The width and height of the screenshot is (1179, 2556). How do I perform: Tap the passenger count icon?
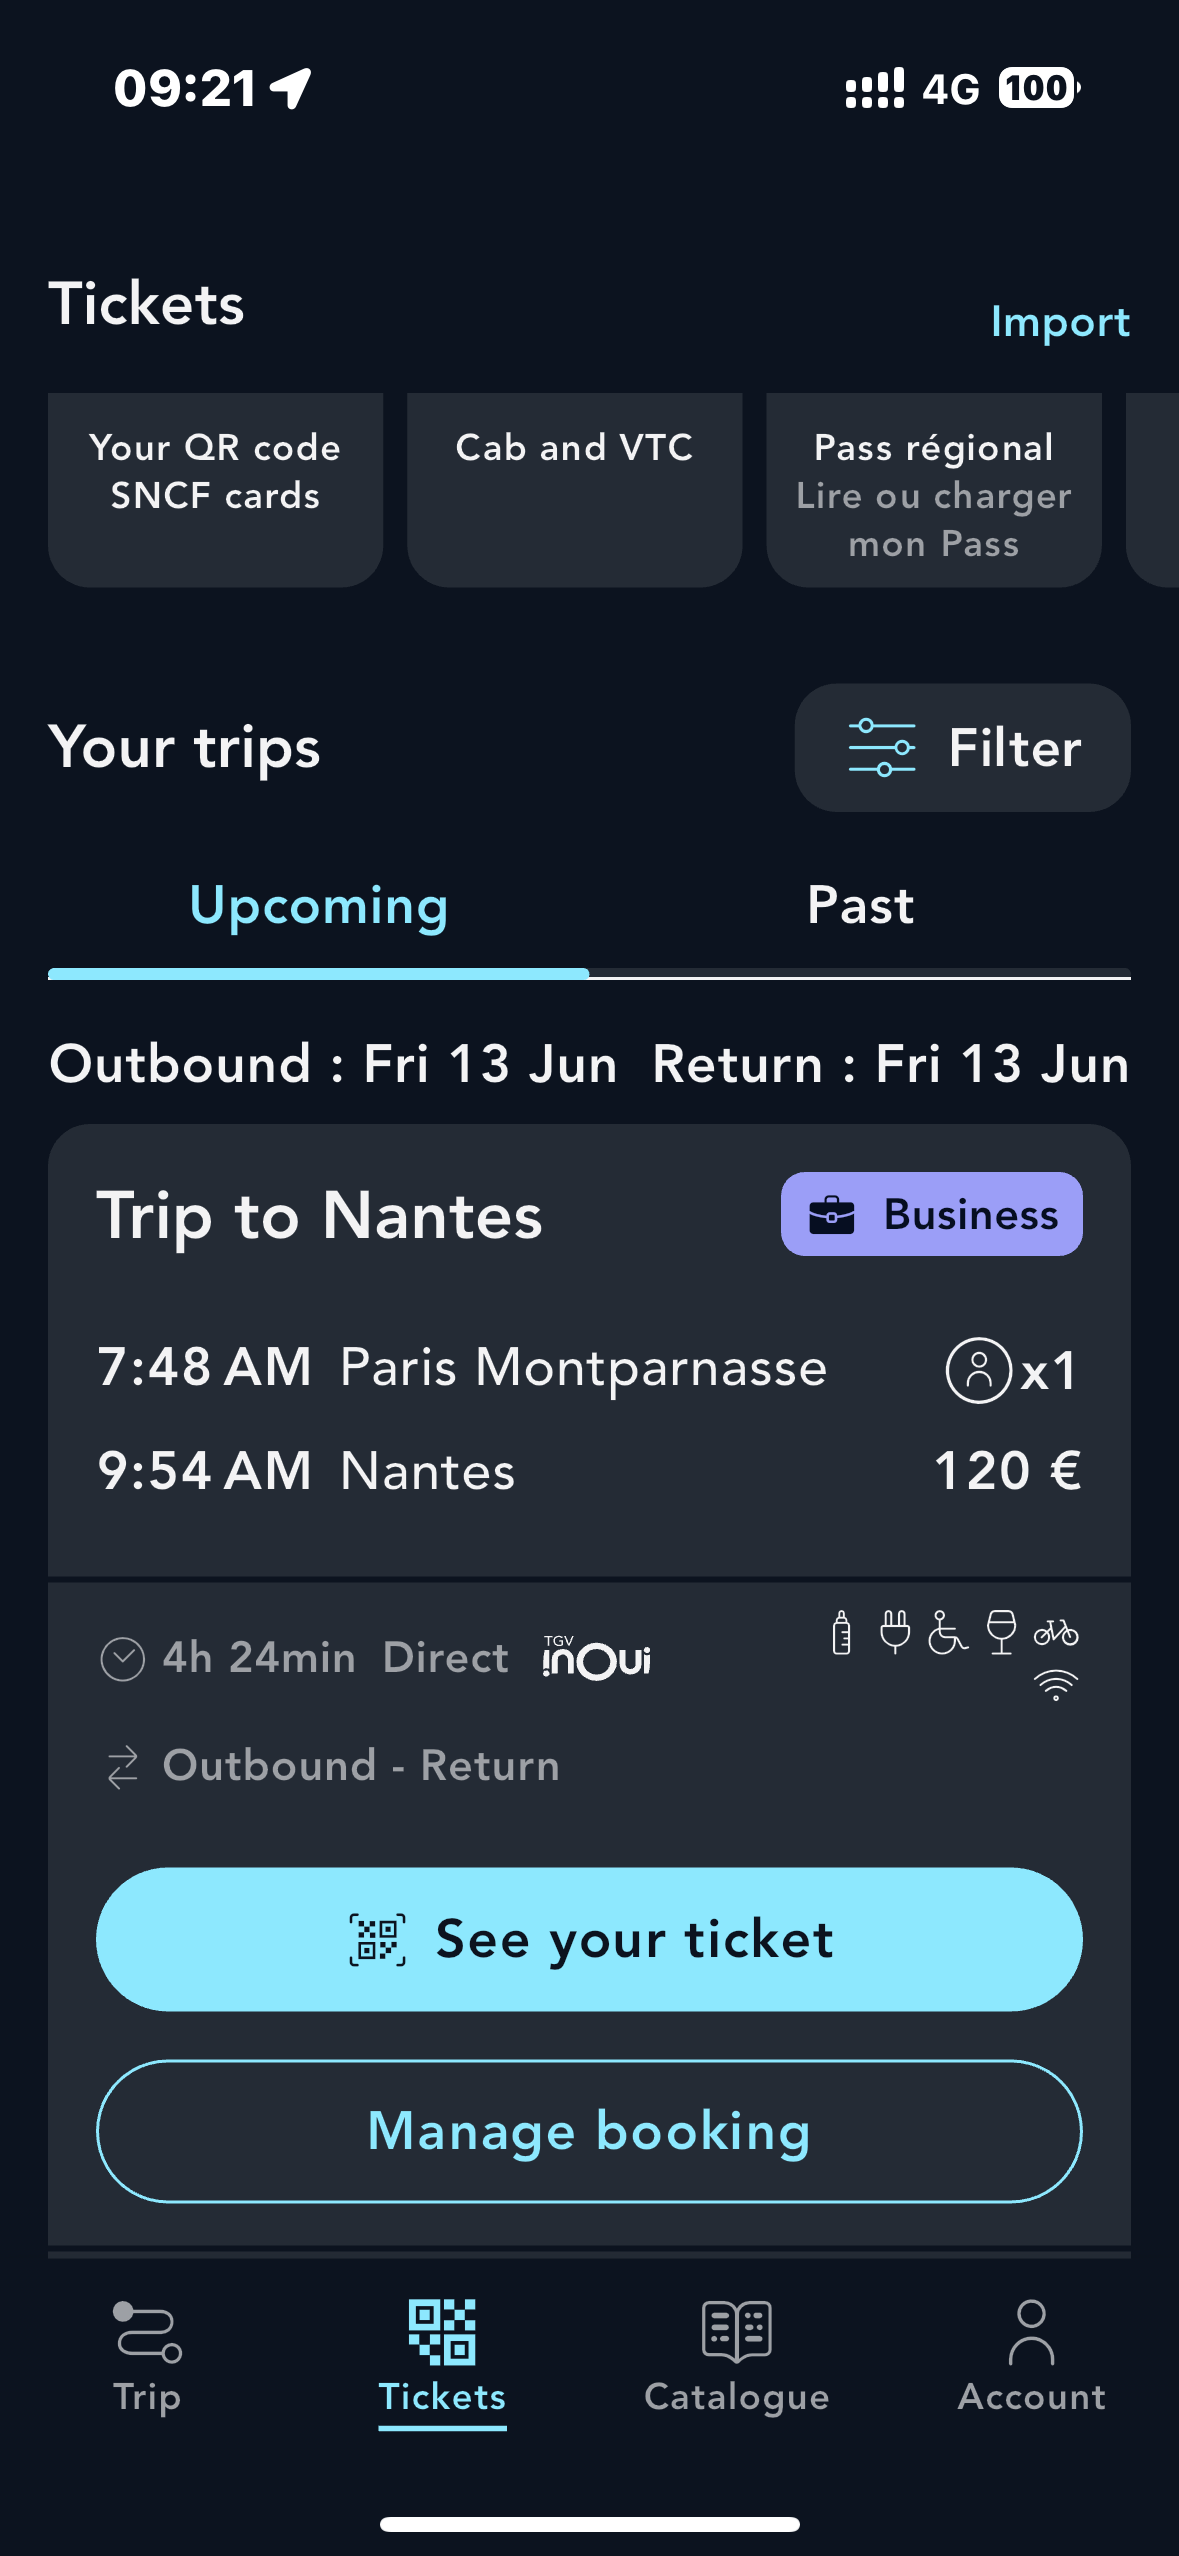(979, 1370)
